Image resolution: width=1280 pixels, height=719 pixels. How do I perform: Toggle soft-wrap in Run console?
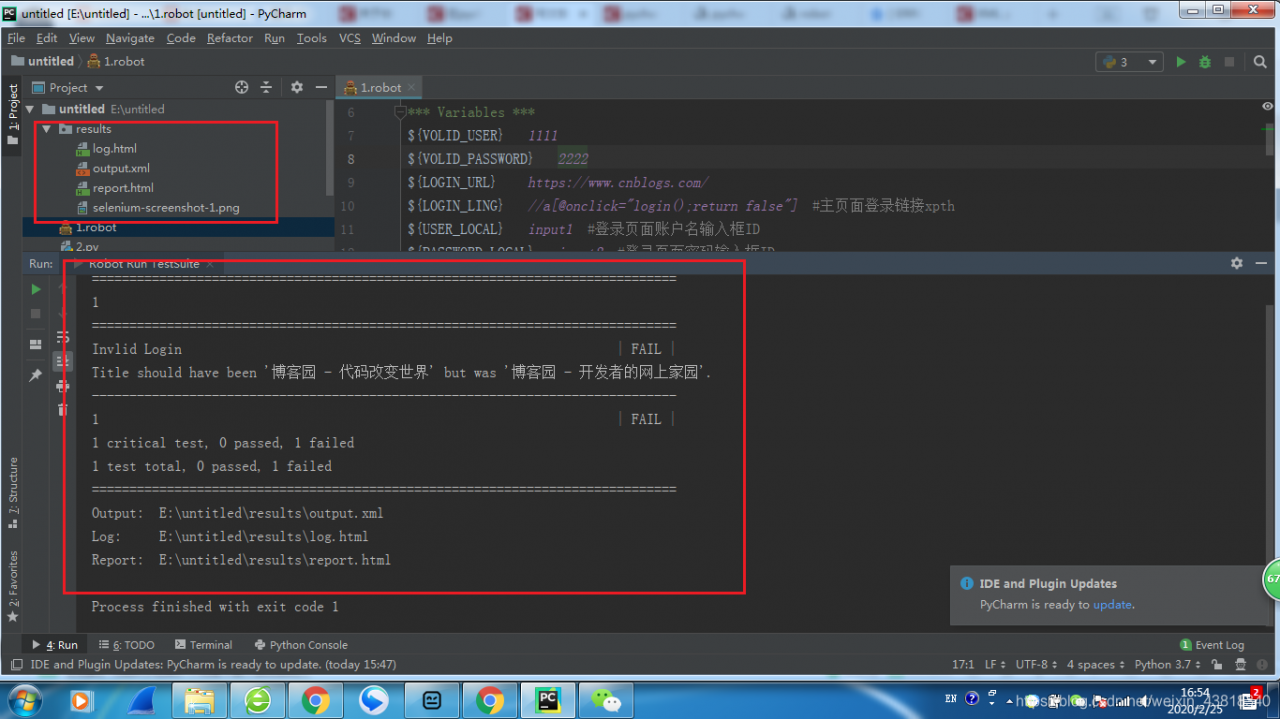[63, 337]
